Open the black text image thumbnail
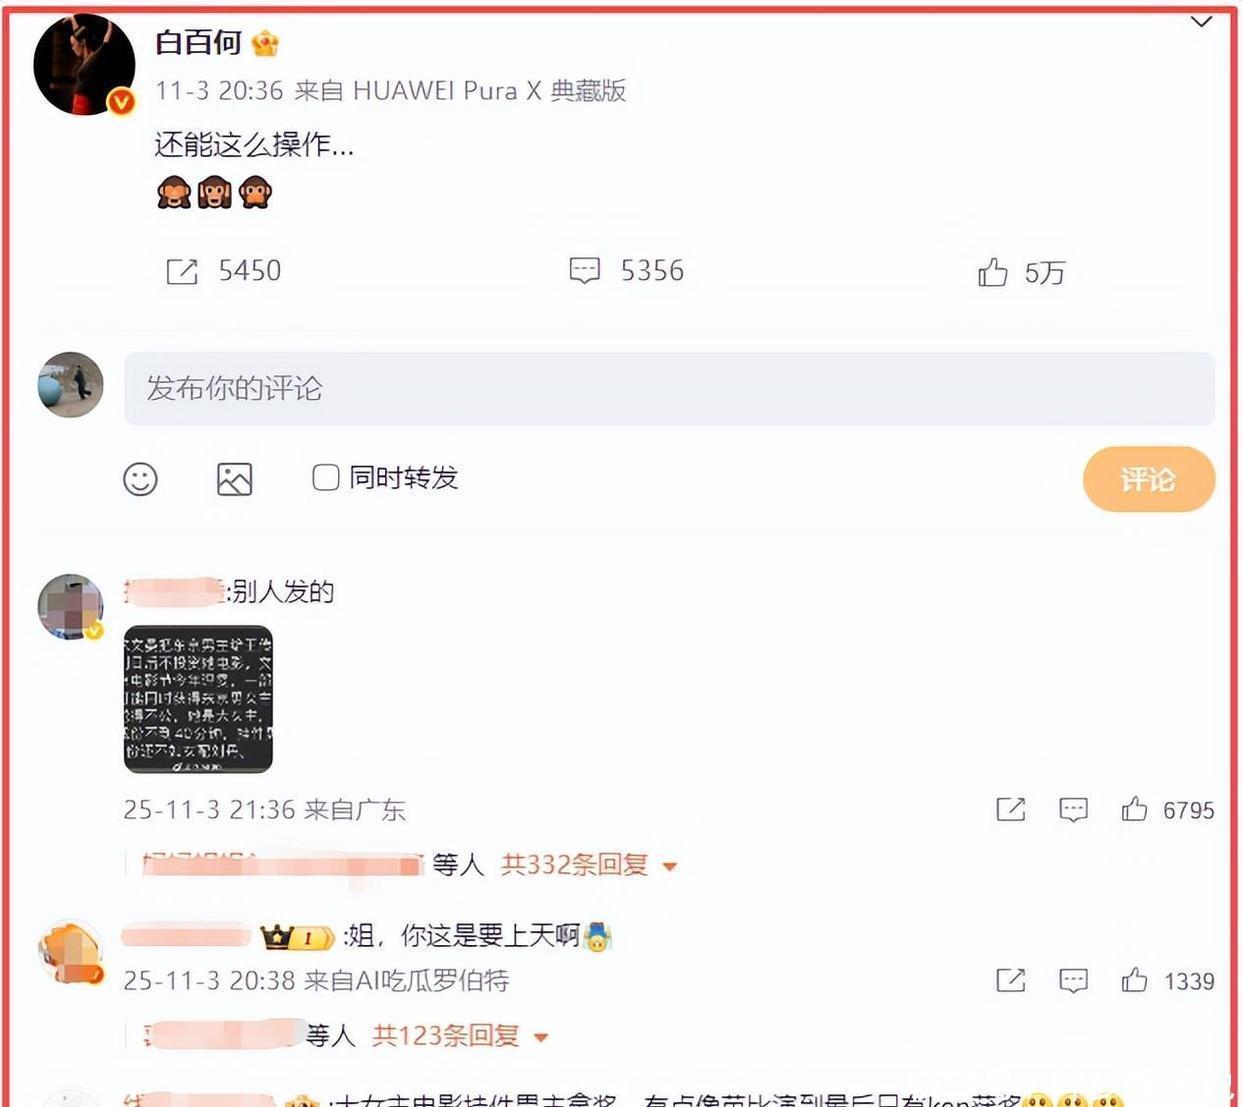Image resolution: width=1242 pixels, height=1107 pixels. 198,699
